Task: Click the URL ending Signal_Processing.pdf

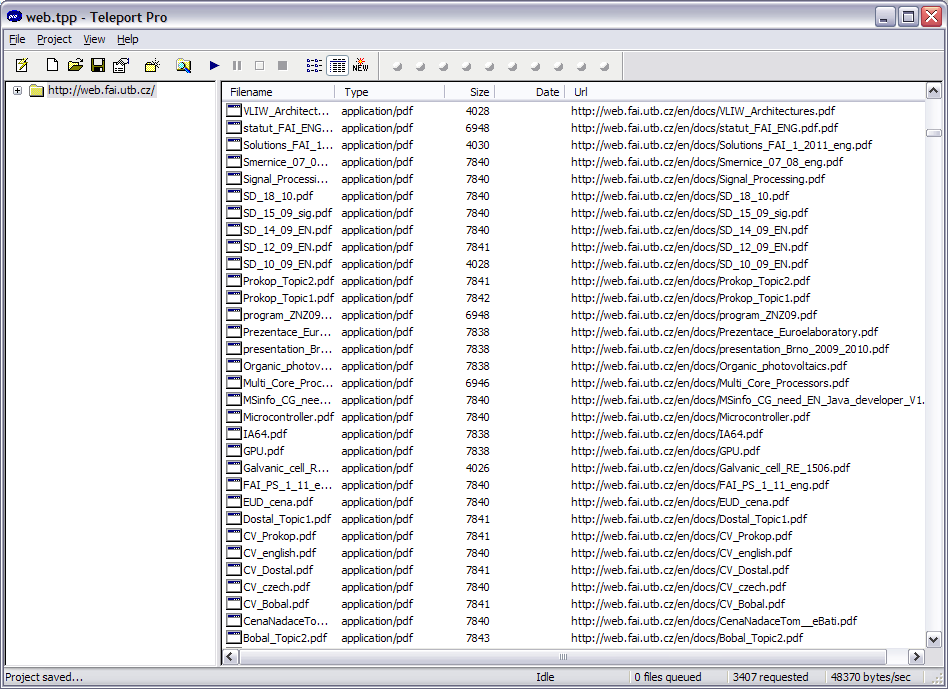Action: click(698, 179)
